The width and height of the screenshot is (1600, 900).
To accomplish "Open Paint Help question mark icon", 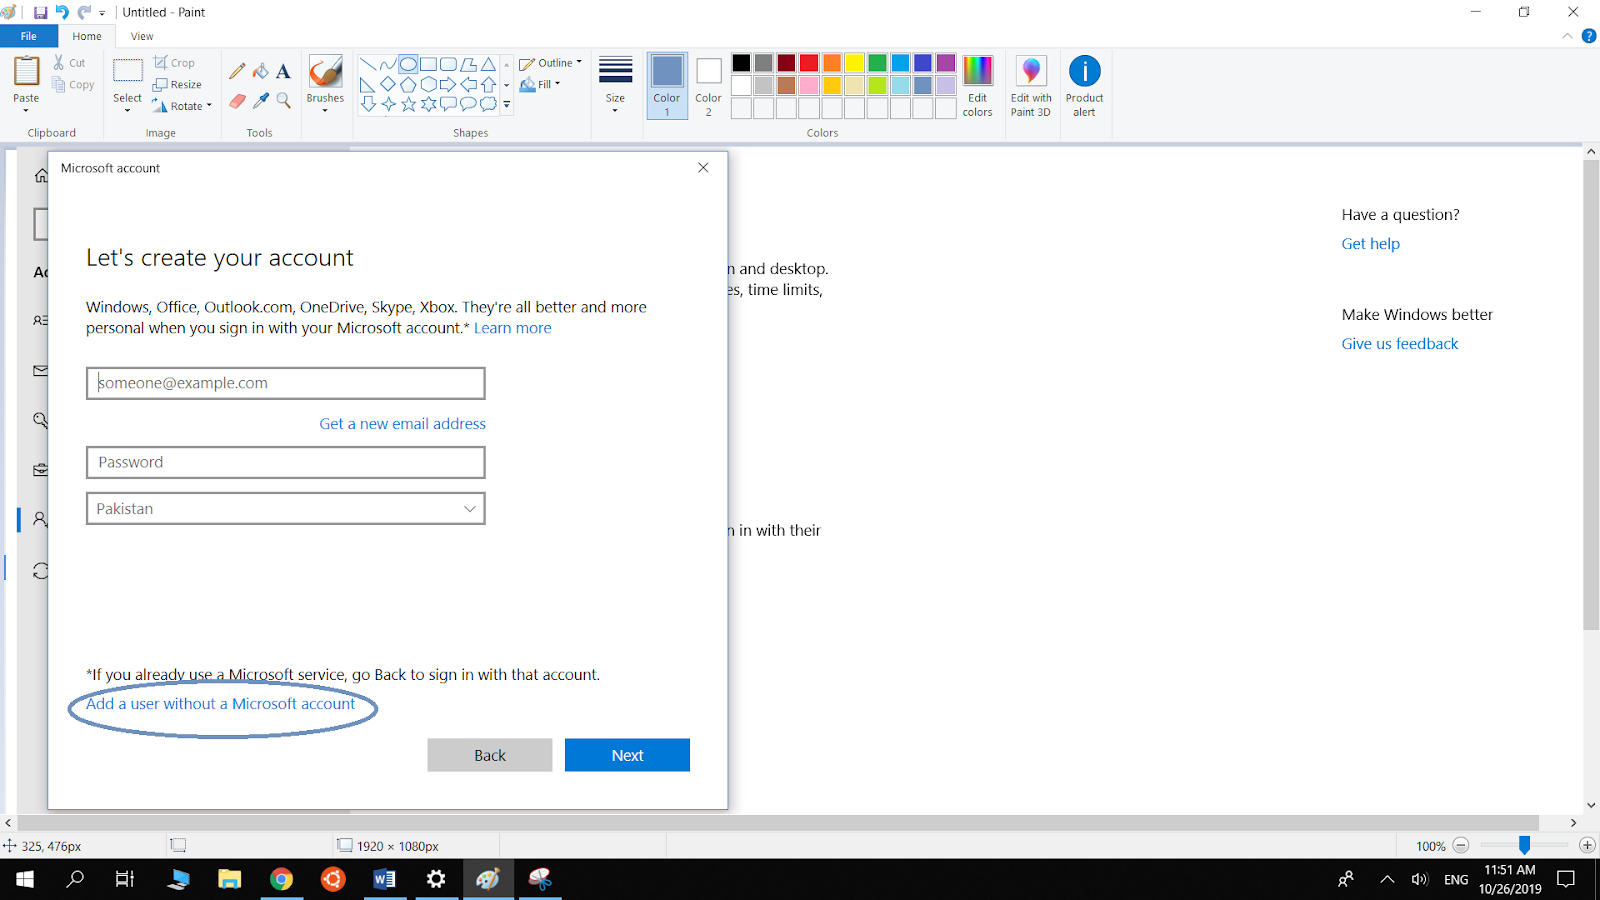I will (x=1588, y=36).
